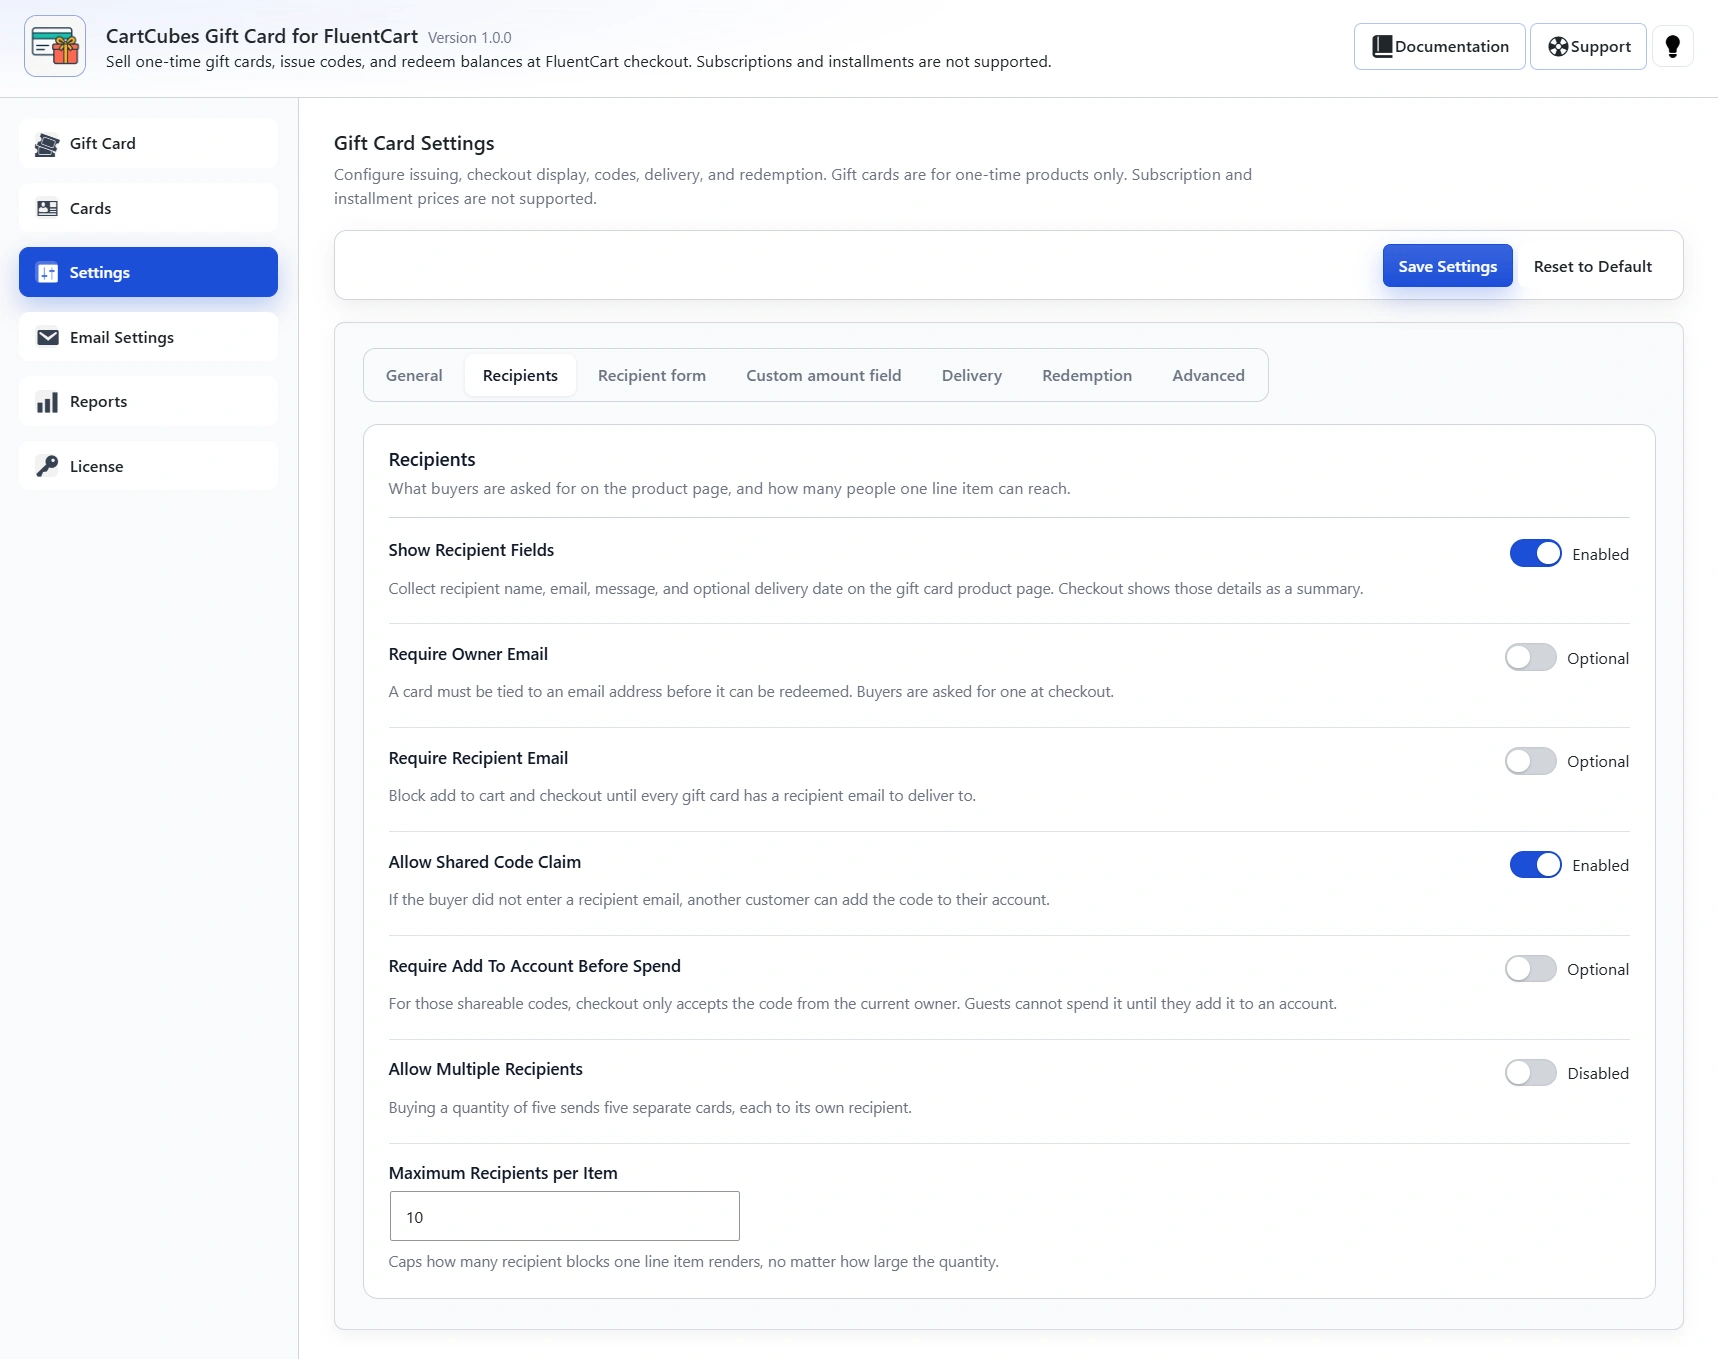
Task: Toggle Require Owner Email switch
Action: point(1530,657)
